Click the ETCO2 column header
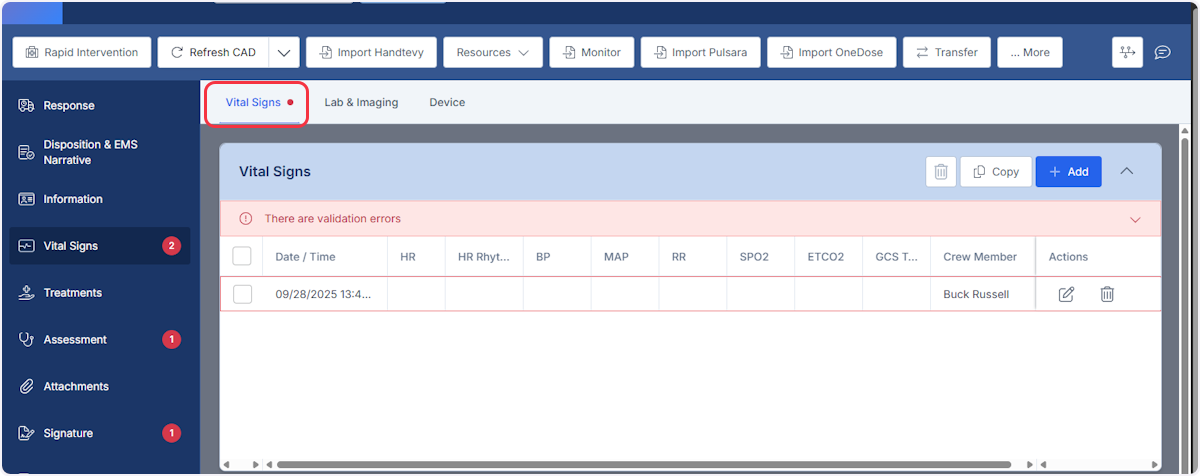This screenshot has width=1200, height=476. pos(829,257)
